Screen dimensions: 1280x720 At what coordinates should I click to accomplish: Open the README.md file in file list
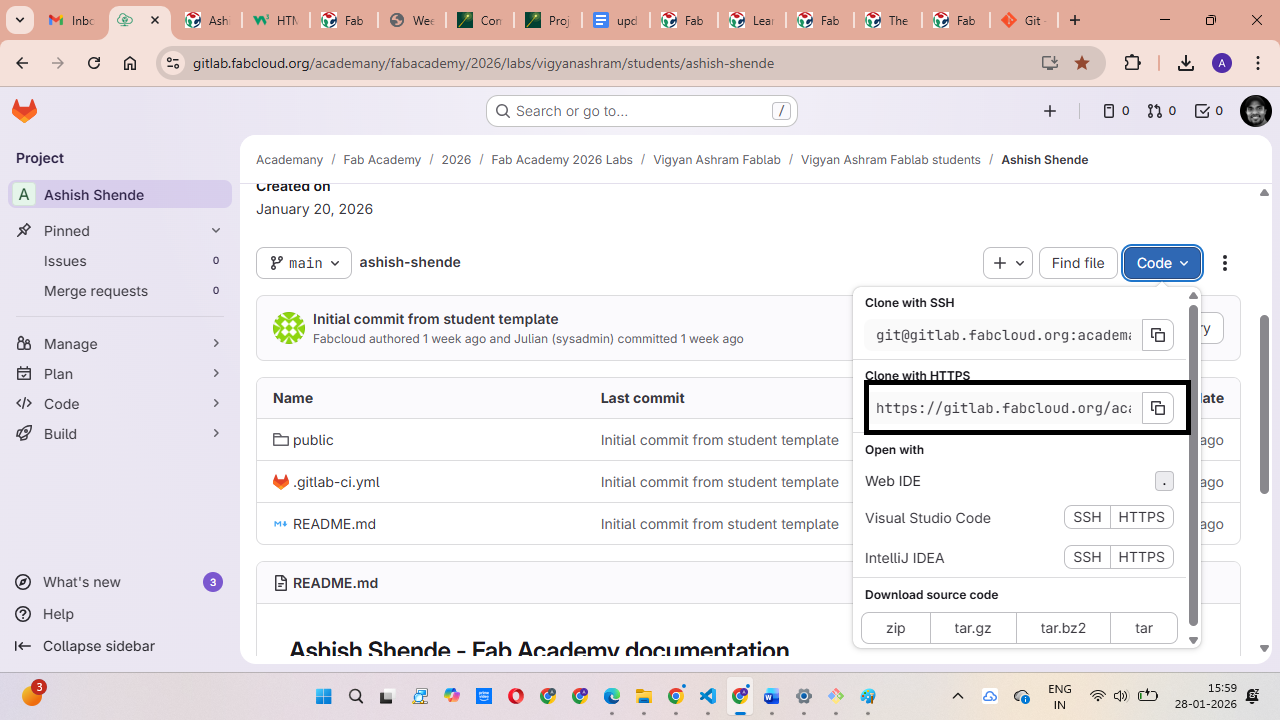(x=334, y=524)
